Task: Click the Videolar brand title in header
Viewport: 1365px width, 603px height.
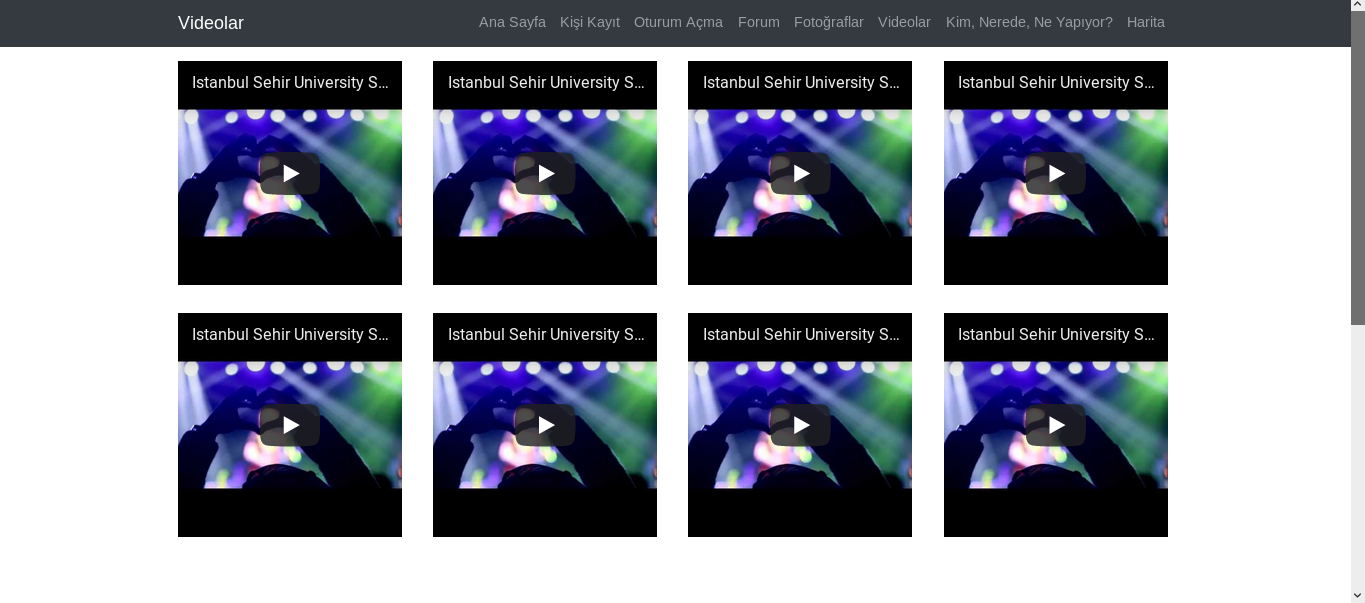Action: click(211, 23)
